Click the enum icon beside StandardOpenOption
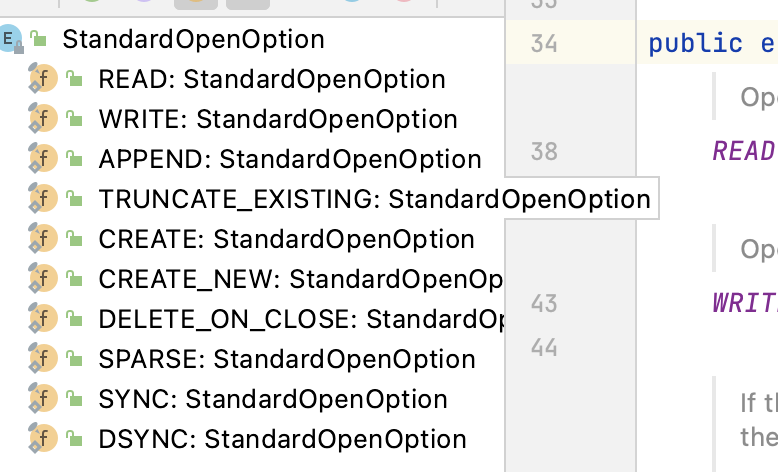Image resolution: width=778 pixels, height=472 pixels. [x=9, y=40]
